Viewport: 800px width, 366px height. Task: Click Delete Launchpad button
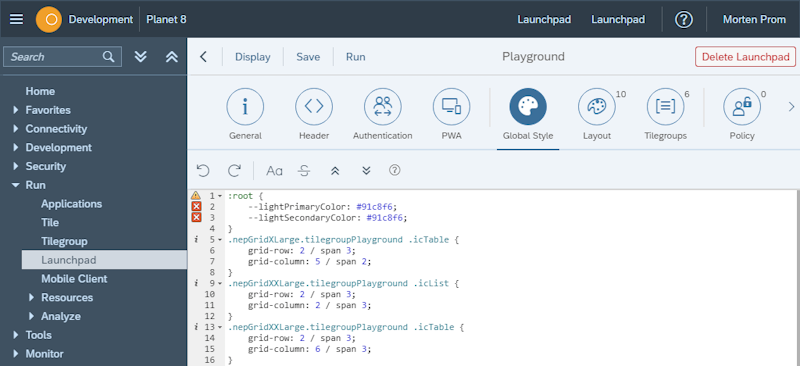click(745, 57)
